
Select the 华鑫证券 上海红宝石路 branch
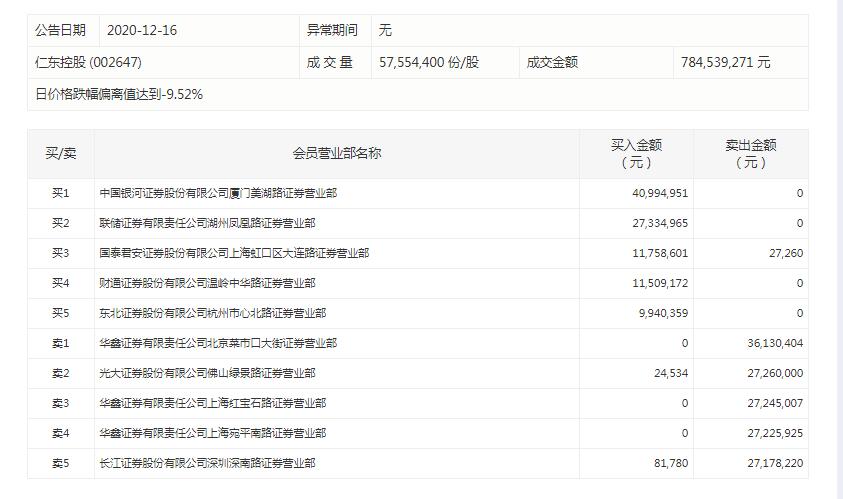(212, 403)
